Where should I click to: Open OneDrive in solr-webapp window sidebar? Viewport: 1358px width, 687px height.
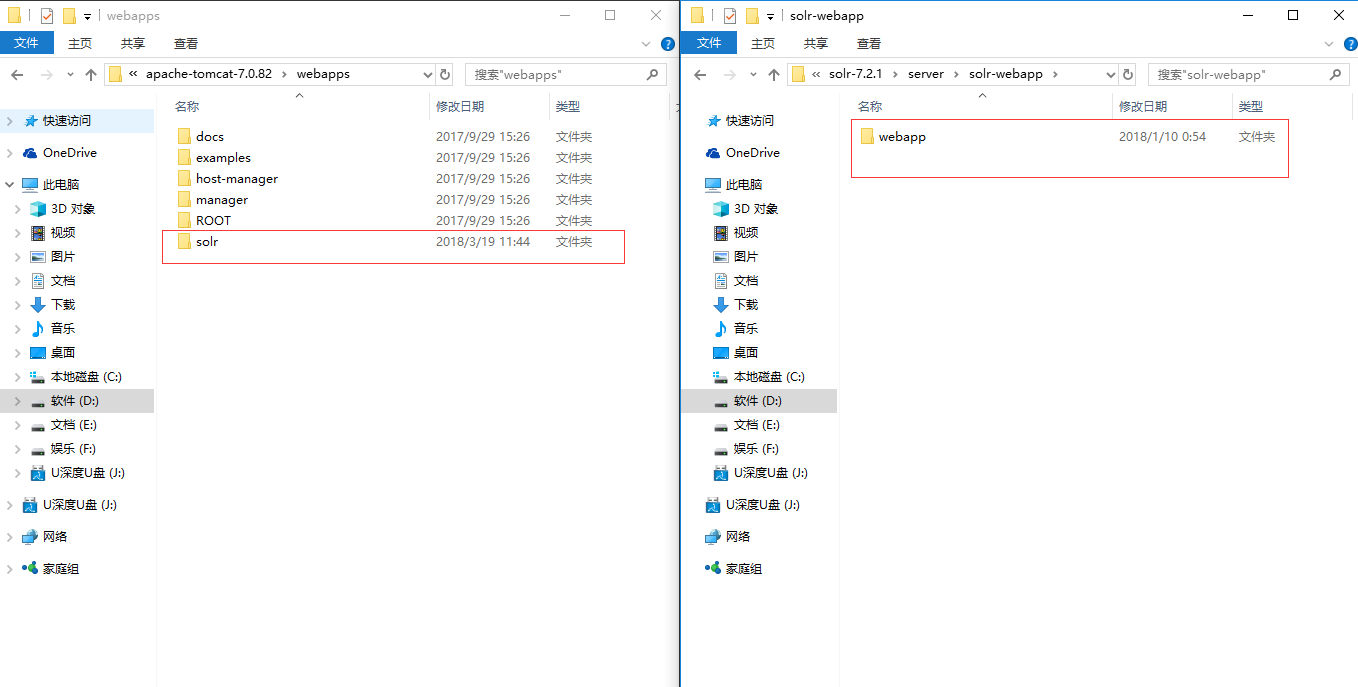click(x=752, y=153)
